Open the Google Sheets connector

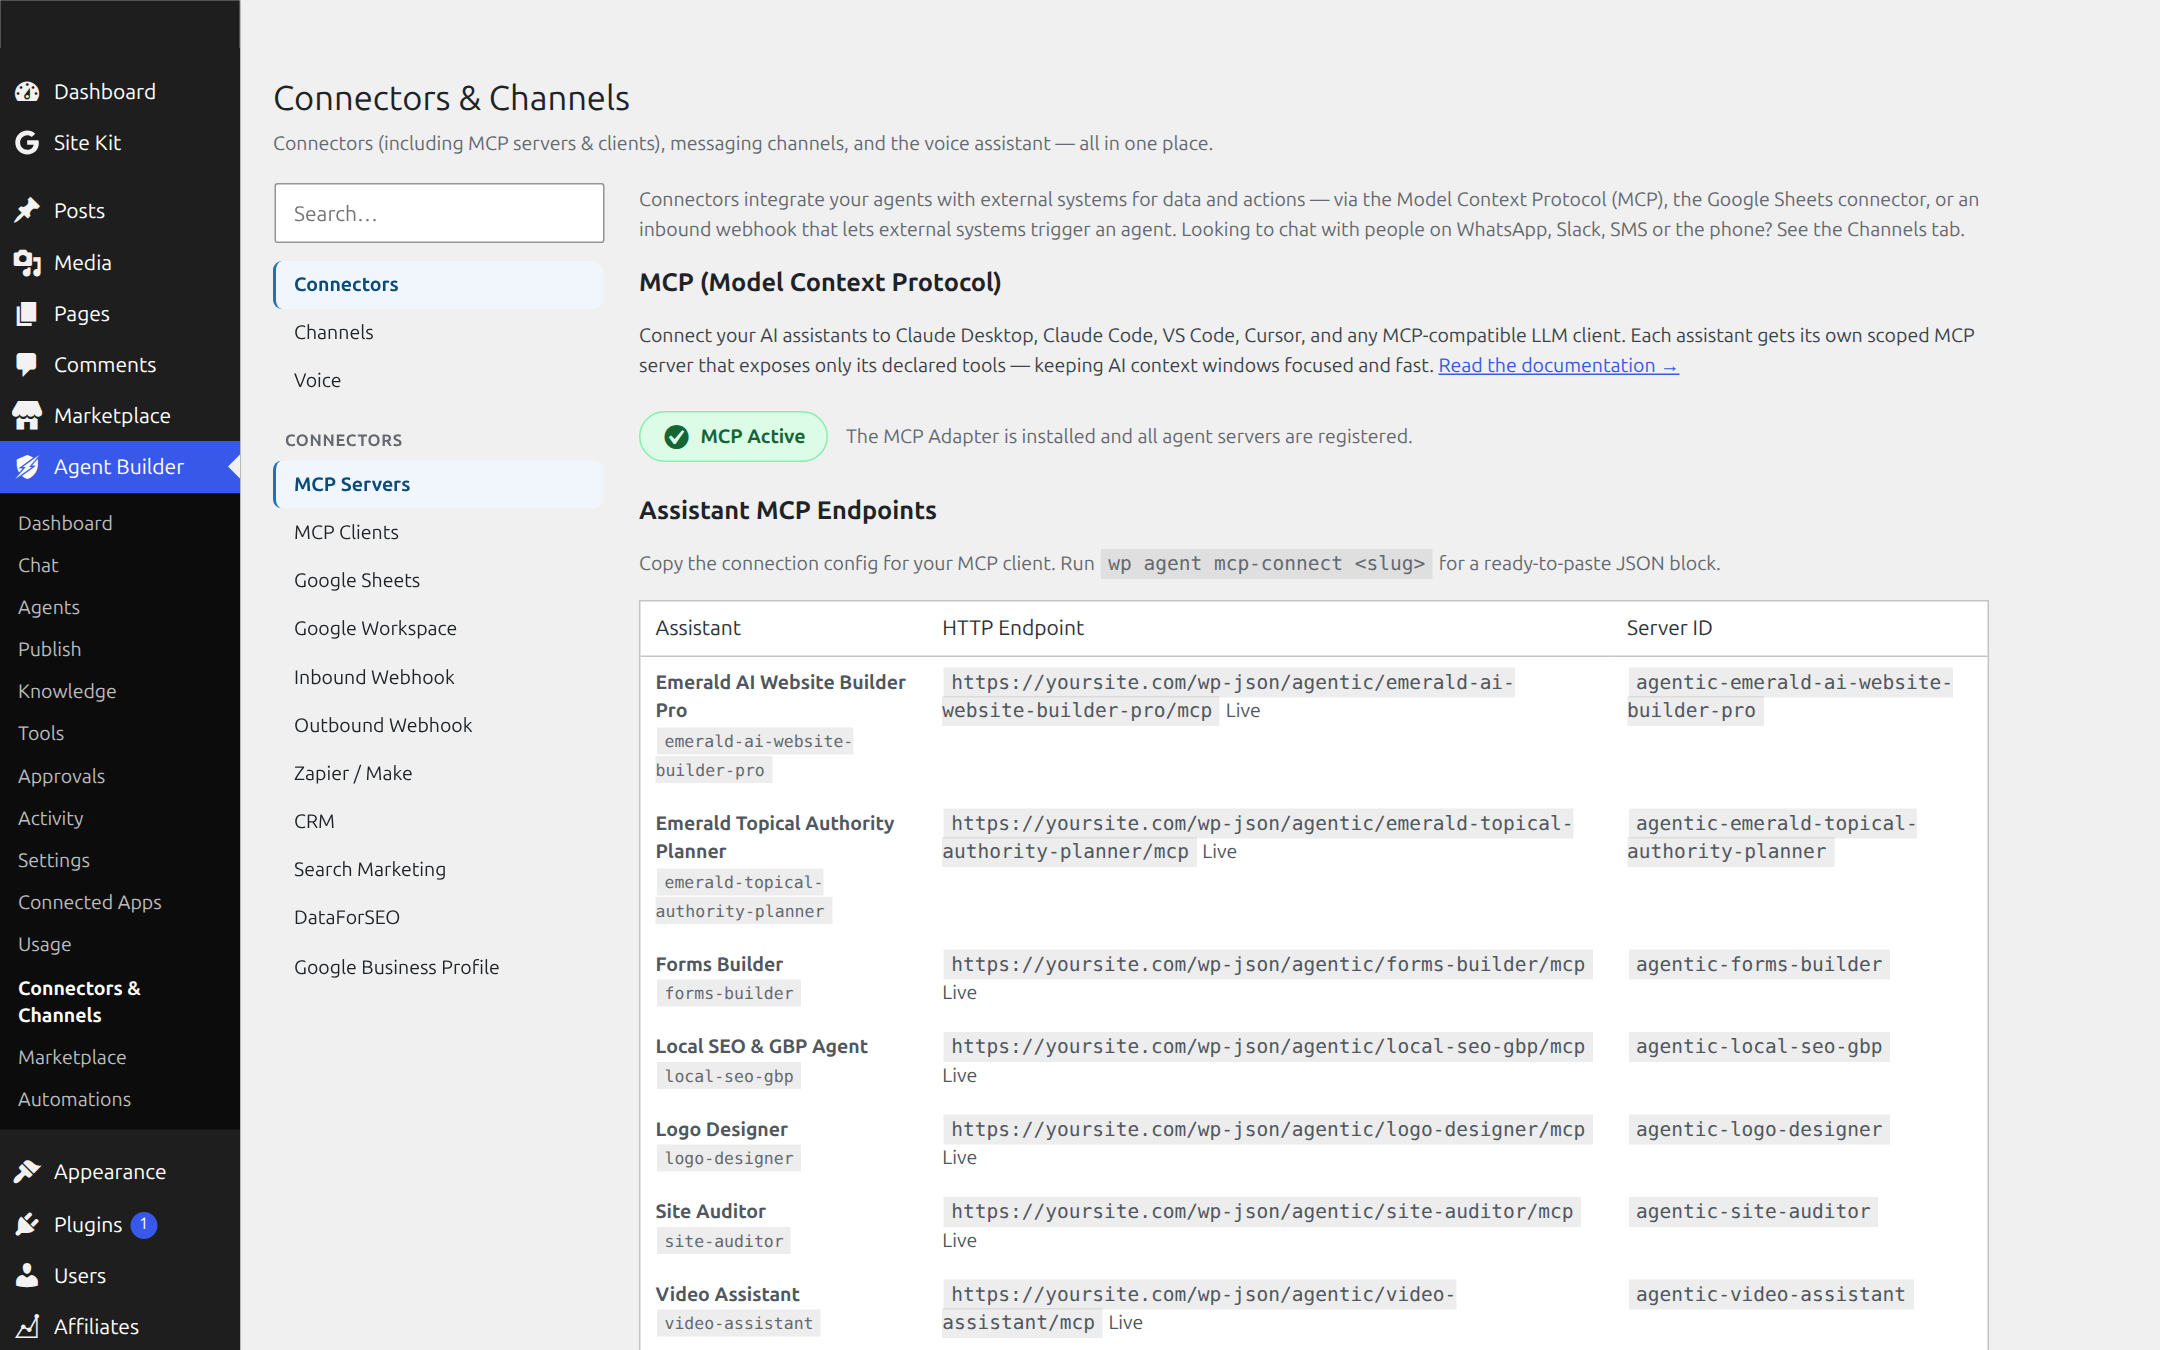pos(438,581)
